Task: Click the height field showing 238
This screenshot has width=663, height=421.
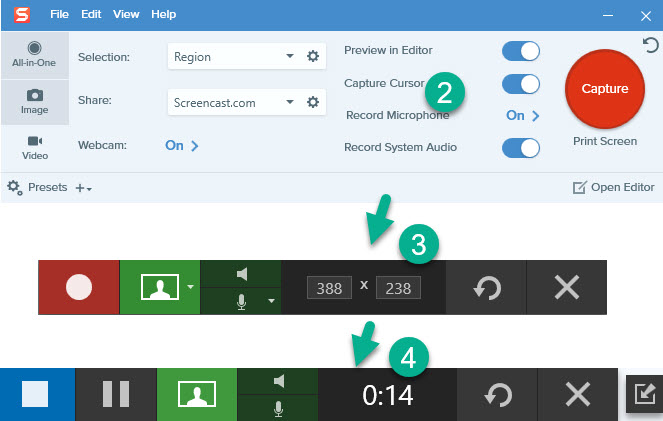Action: (x=398, y=288)
